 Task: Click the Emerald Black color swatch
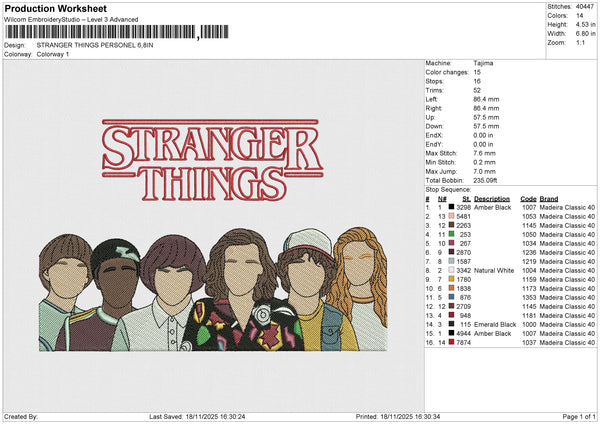pos(451,324)
